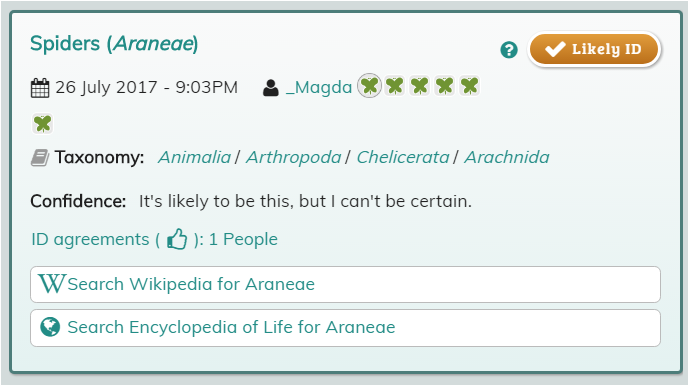The image size is (689, 386).
Task: Click the help question mark icon
Action: [509, 50]
